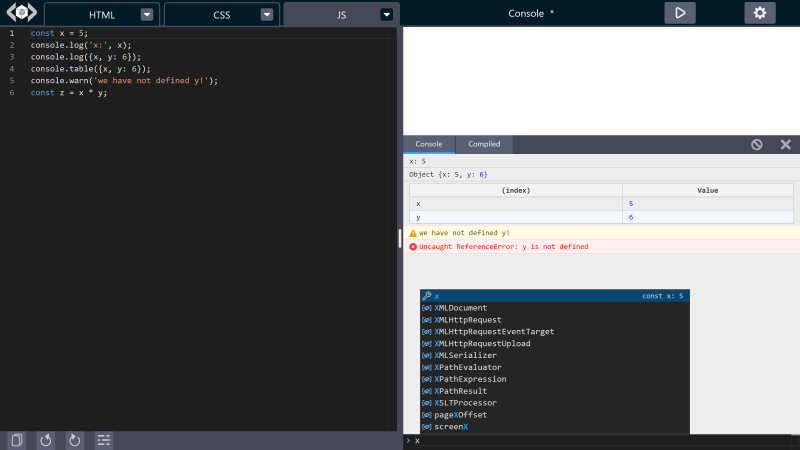Image resolution: width=800 pixels, height=450 pixels.
Task: Open the CSS language dropdown
Action: pyautogui.click(x=267, y=15)
